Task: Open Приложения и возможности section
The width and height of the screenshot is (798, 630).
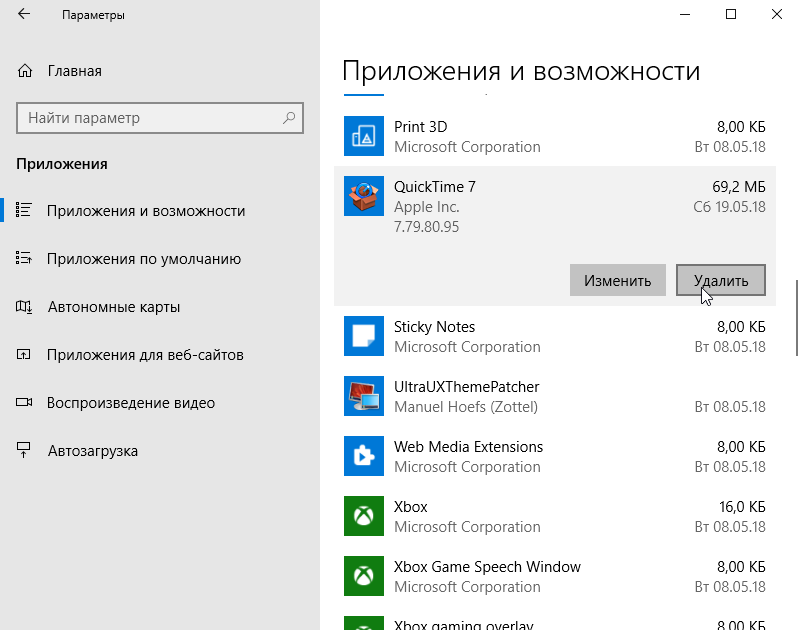Action: tap(146, 211)
